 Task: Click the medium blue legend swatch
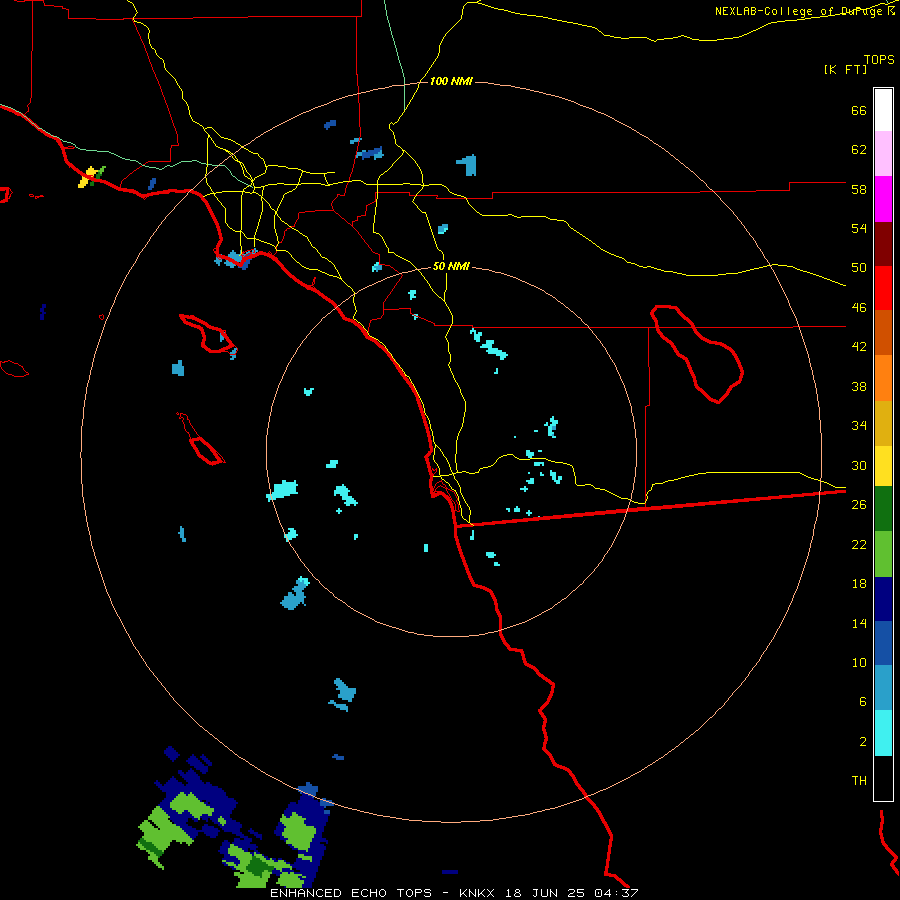883,643
